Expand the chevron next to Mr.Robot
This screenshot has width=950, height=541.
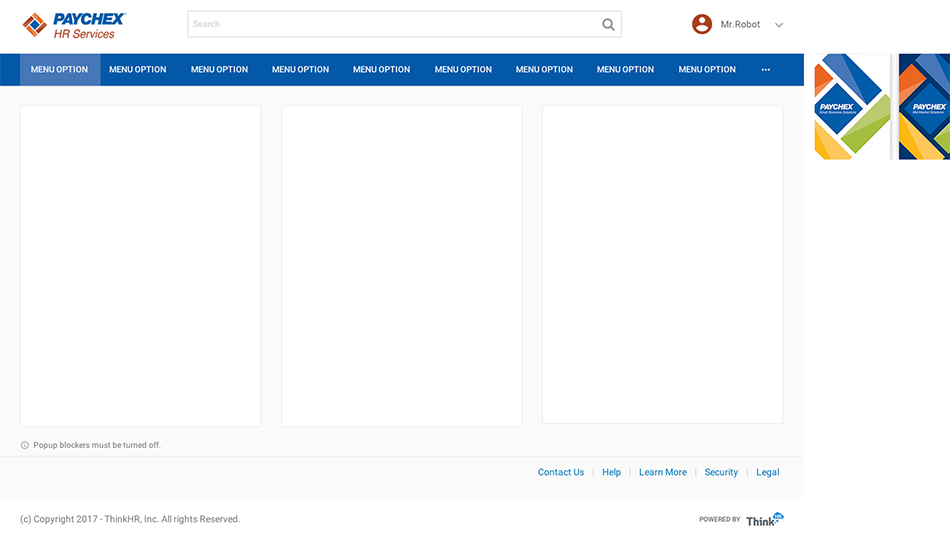click(779, 25)
